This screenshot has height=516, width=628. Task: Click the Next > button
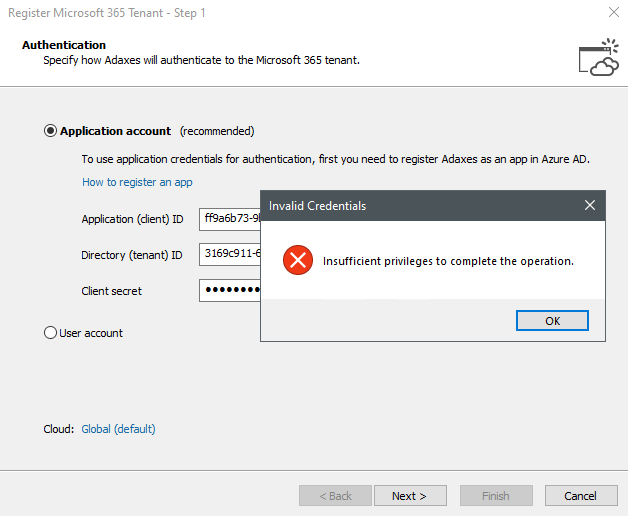410,496
